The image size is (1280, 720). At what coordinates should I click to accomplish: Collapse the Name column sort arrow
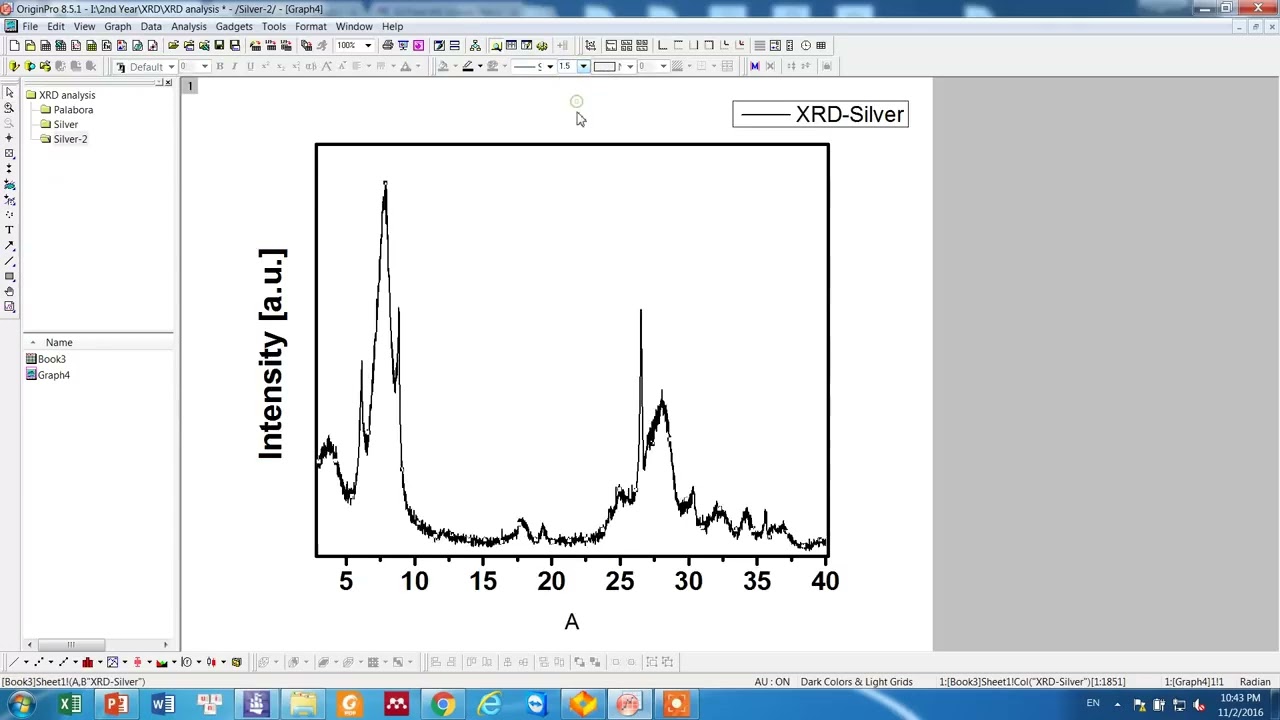[33, 343]
